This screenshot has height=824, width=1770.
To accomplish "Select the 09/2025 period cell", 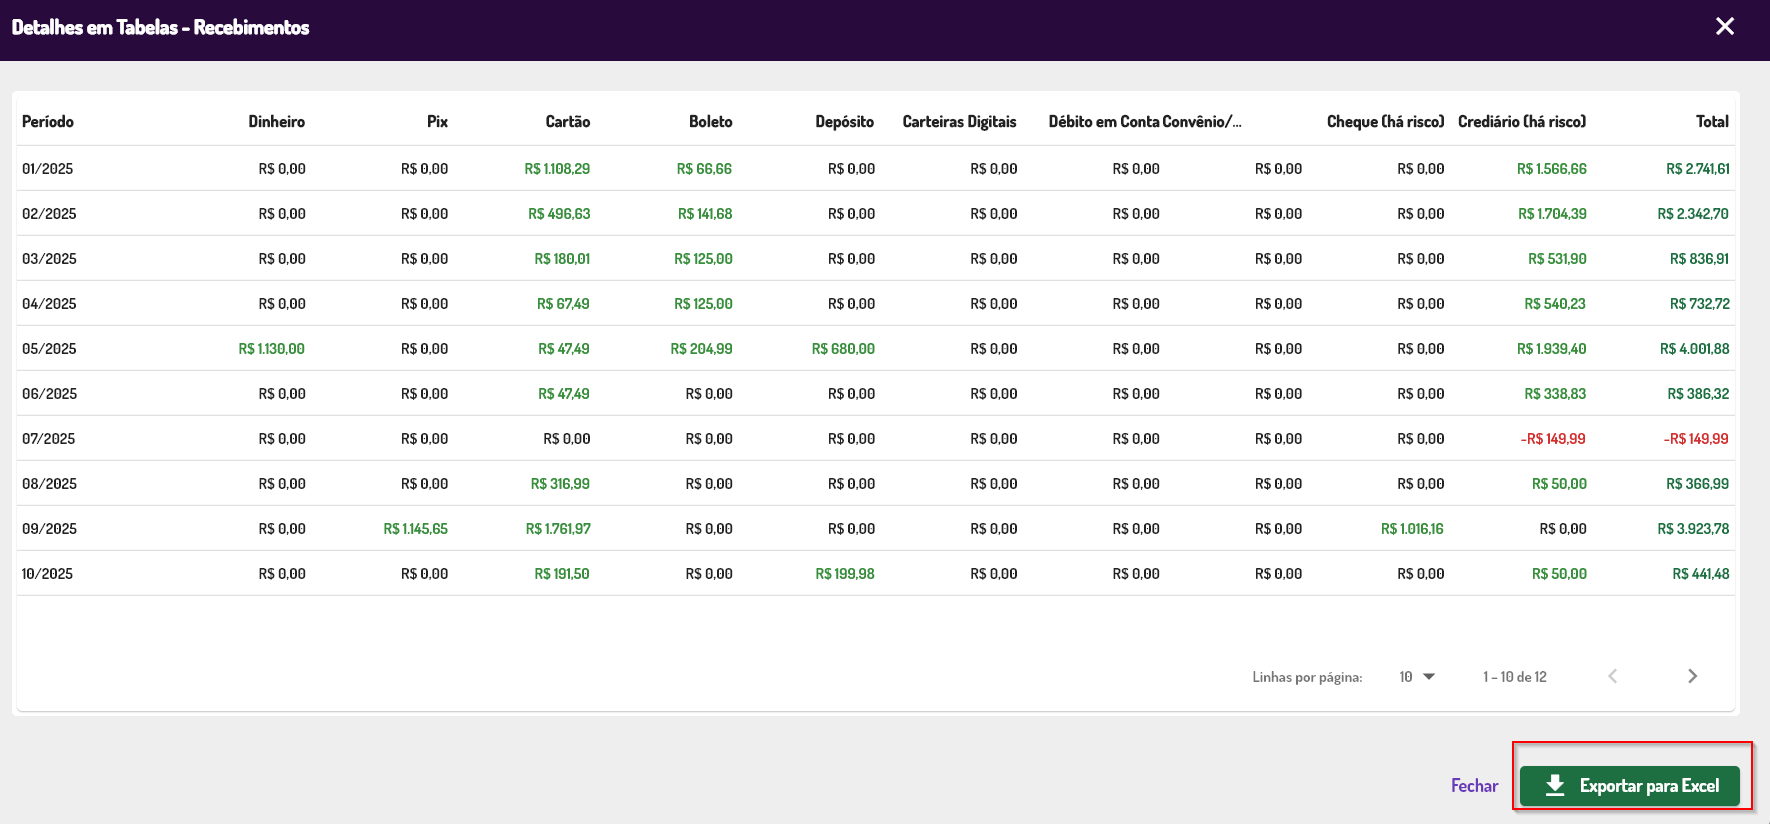I will pyautogui.click(x=49, y=529).
